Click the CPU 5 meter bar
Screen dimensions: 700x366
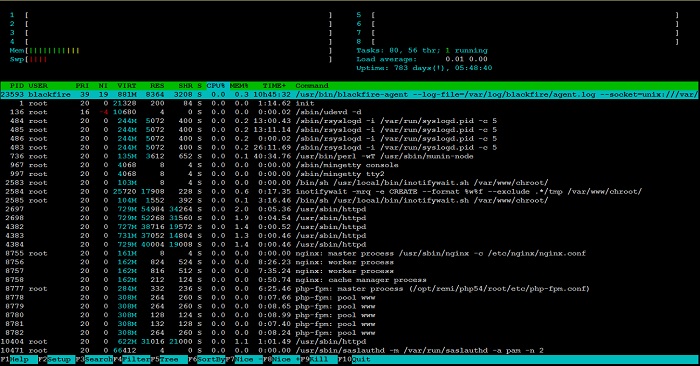pos(517,15)
